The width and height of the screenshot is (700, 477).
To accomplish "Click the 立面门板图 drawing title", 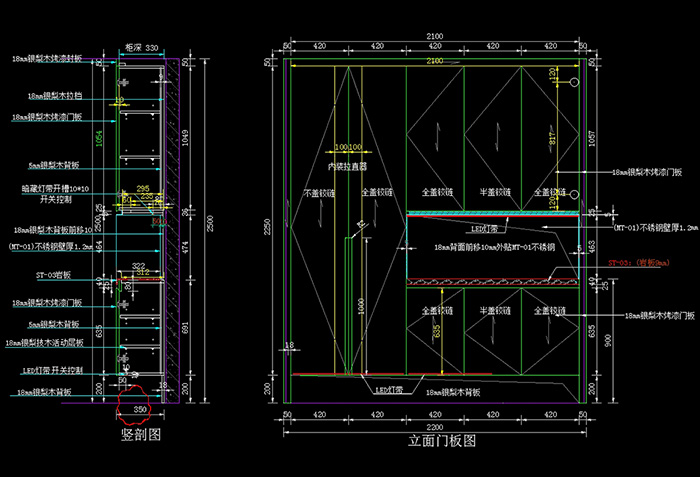I will tap(441, 439).
